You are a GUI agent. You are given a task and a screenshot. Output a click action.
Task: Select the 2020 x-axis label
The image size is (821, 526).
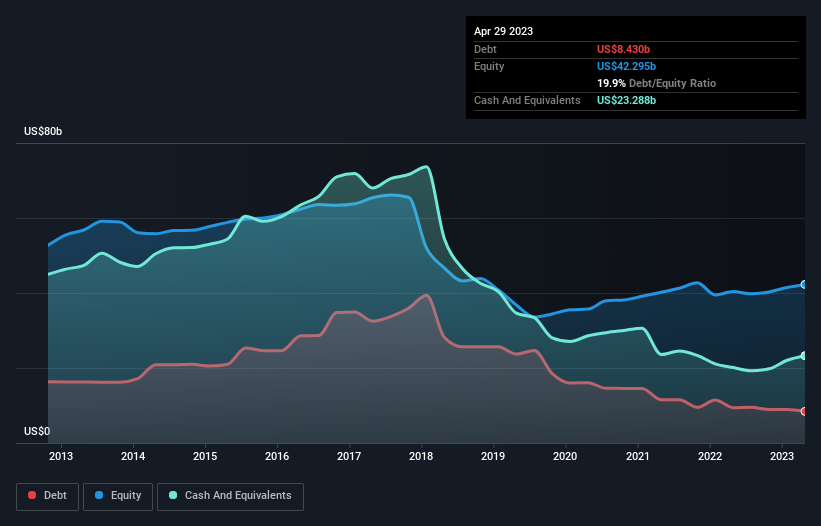coord(565,456)
